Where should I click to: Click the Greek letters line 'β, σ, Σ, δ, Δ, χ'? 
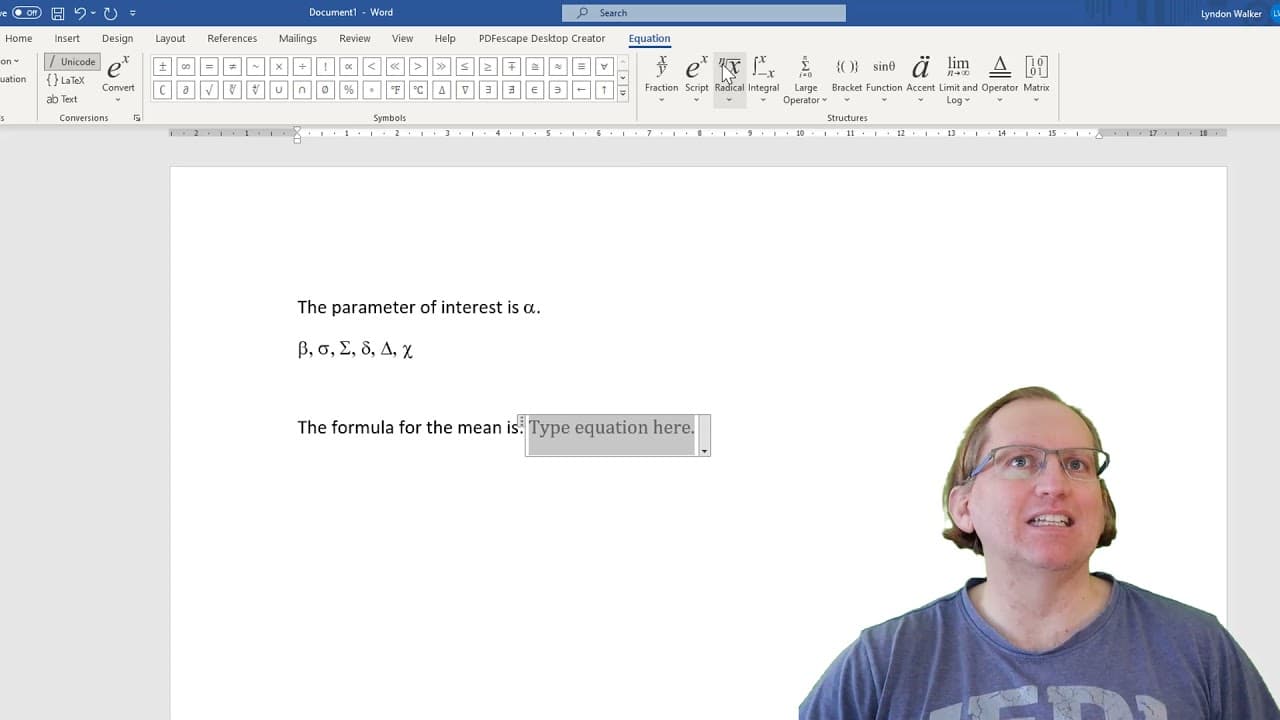click(355, 349)
